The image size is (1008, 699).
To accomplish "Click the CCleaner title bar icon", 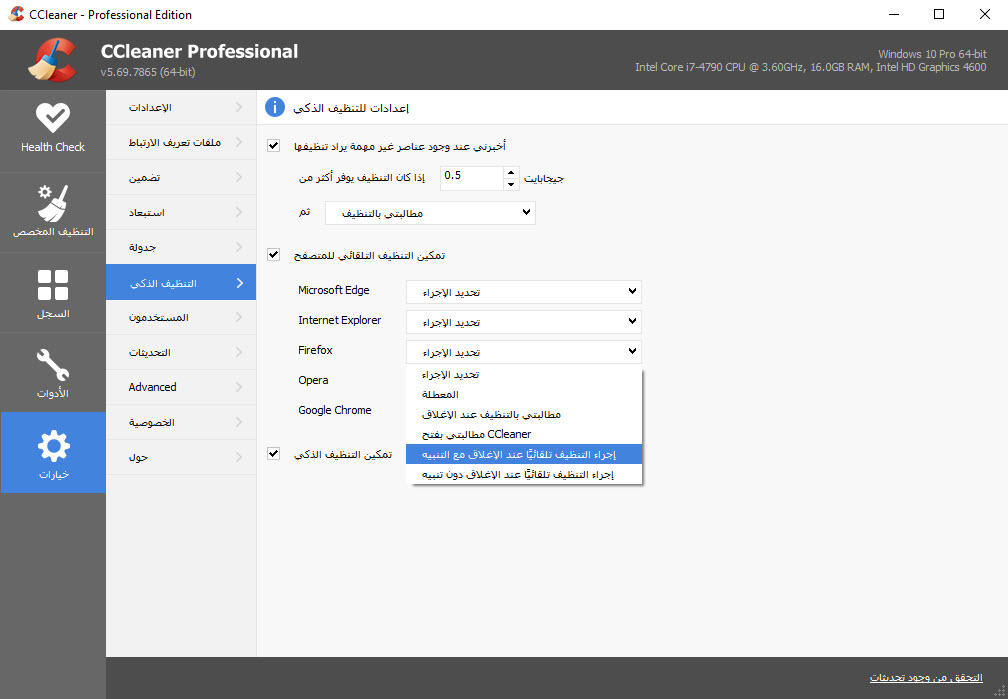I will click(16, 14).
